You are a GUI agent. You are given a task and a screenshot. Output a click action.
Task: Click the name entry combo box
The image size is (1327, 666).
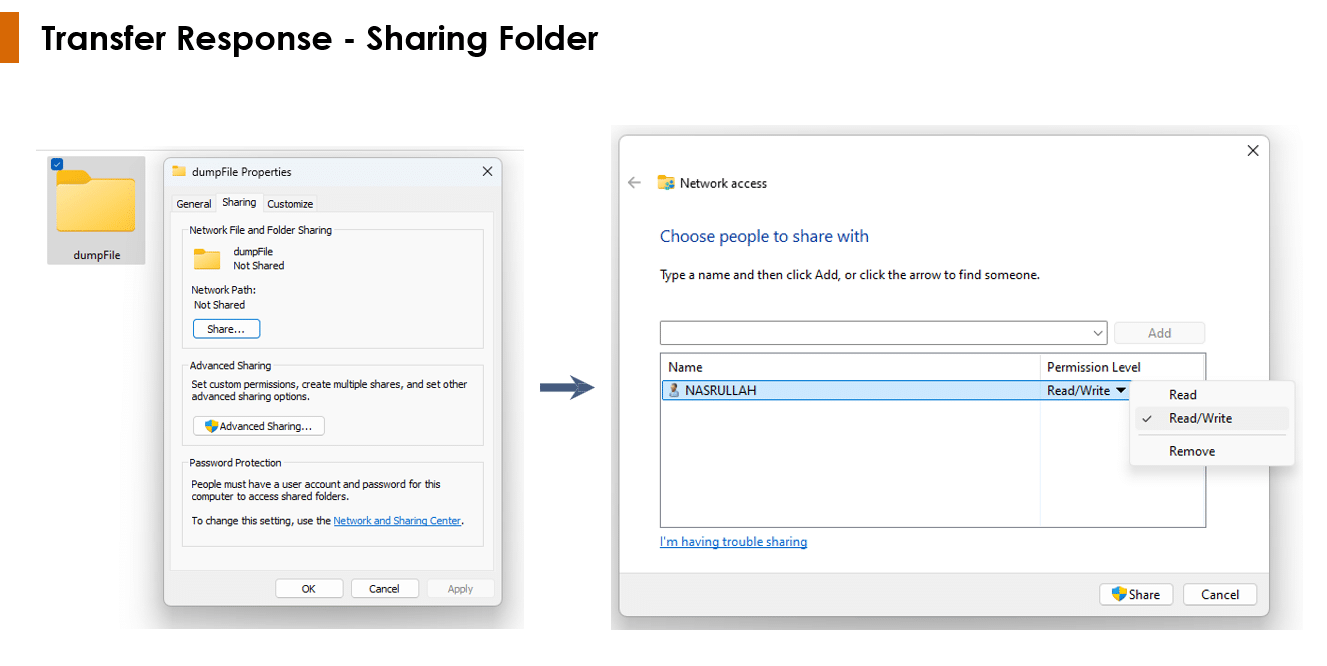[x=883, y=333]
